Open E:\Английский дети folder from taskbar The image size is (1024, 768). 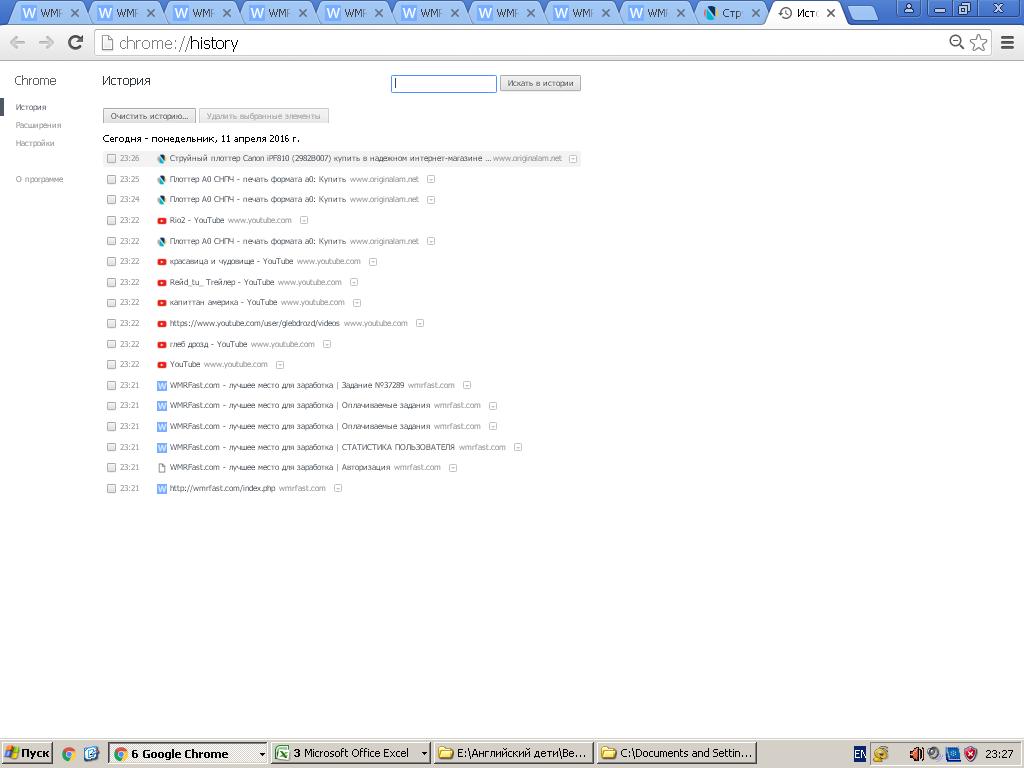point(514,754)
